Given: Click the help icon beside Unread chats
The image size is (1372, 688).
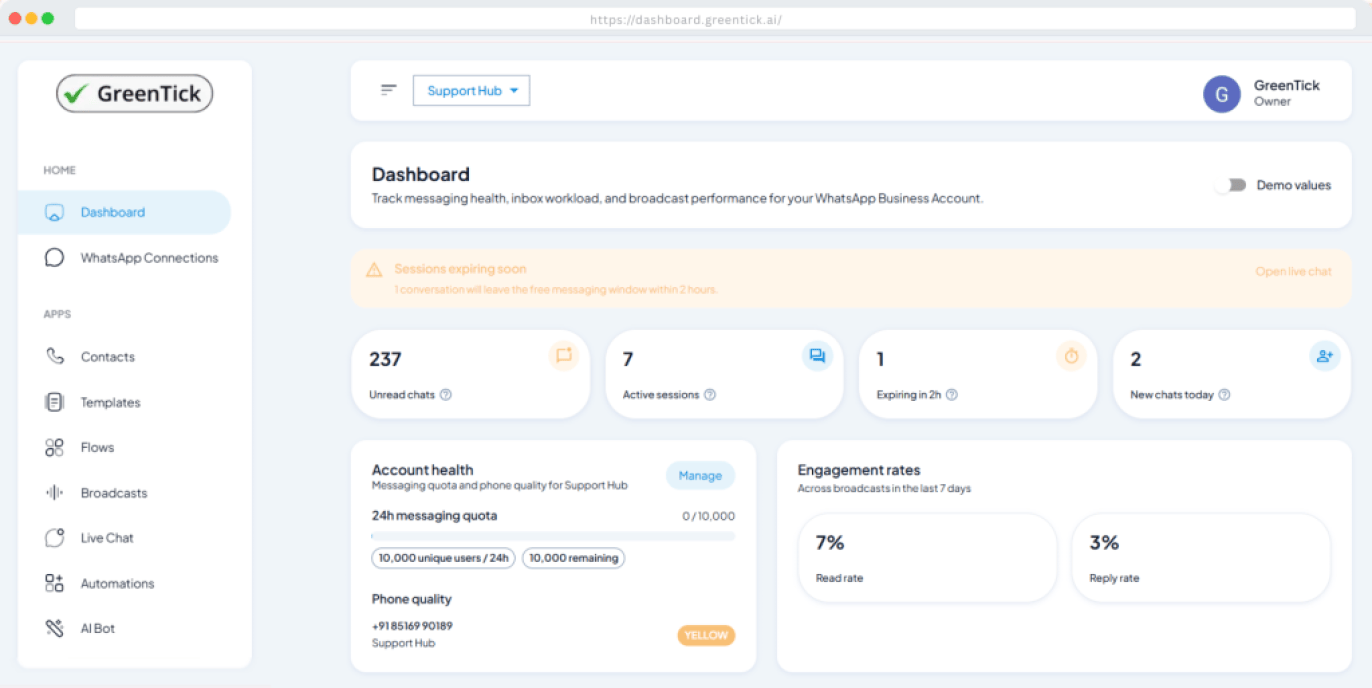Looking at the screenshot, I should (446, 395).
